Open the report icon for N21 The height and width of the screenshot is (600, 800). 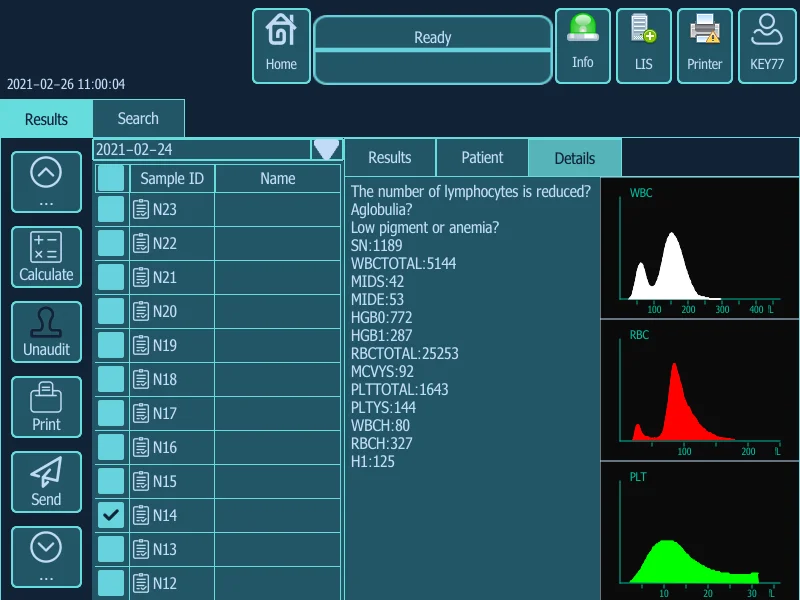(141, 277)
